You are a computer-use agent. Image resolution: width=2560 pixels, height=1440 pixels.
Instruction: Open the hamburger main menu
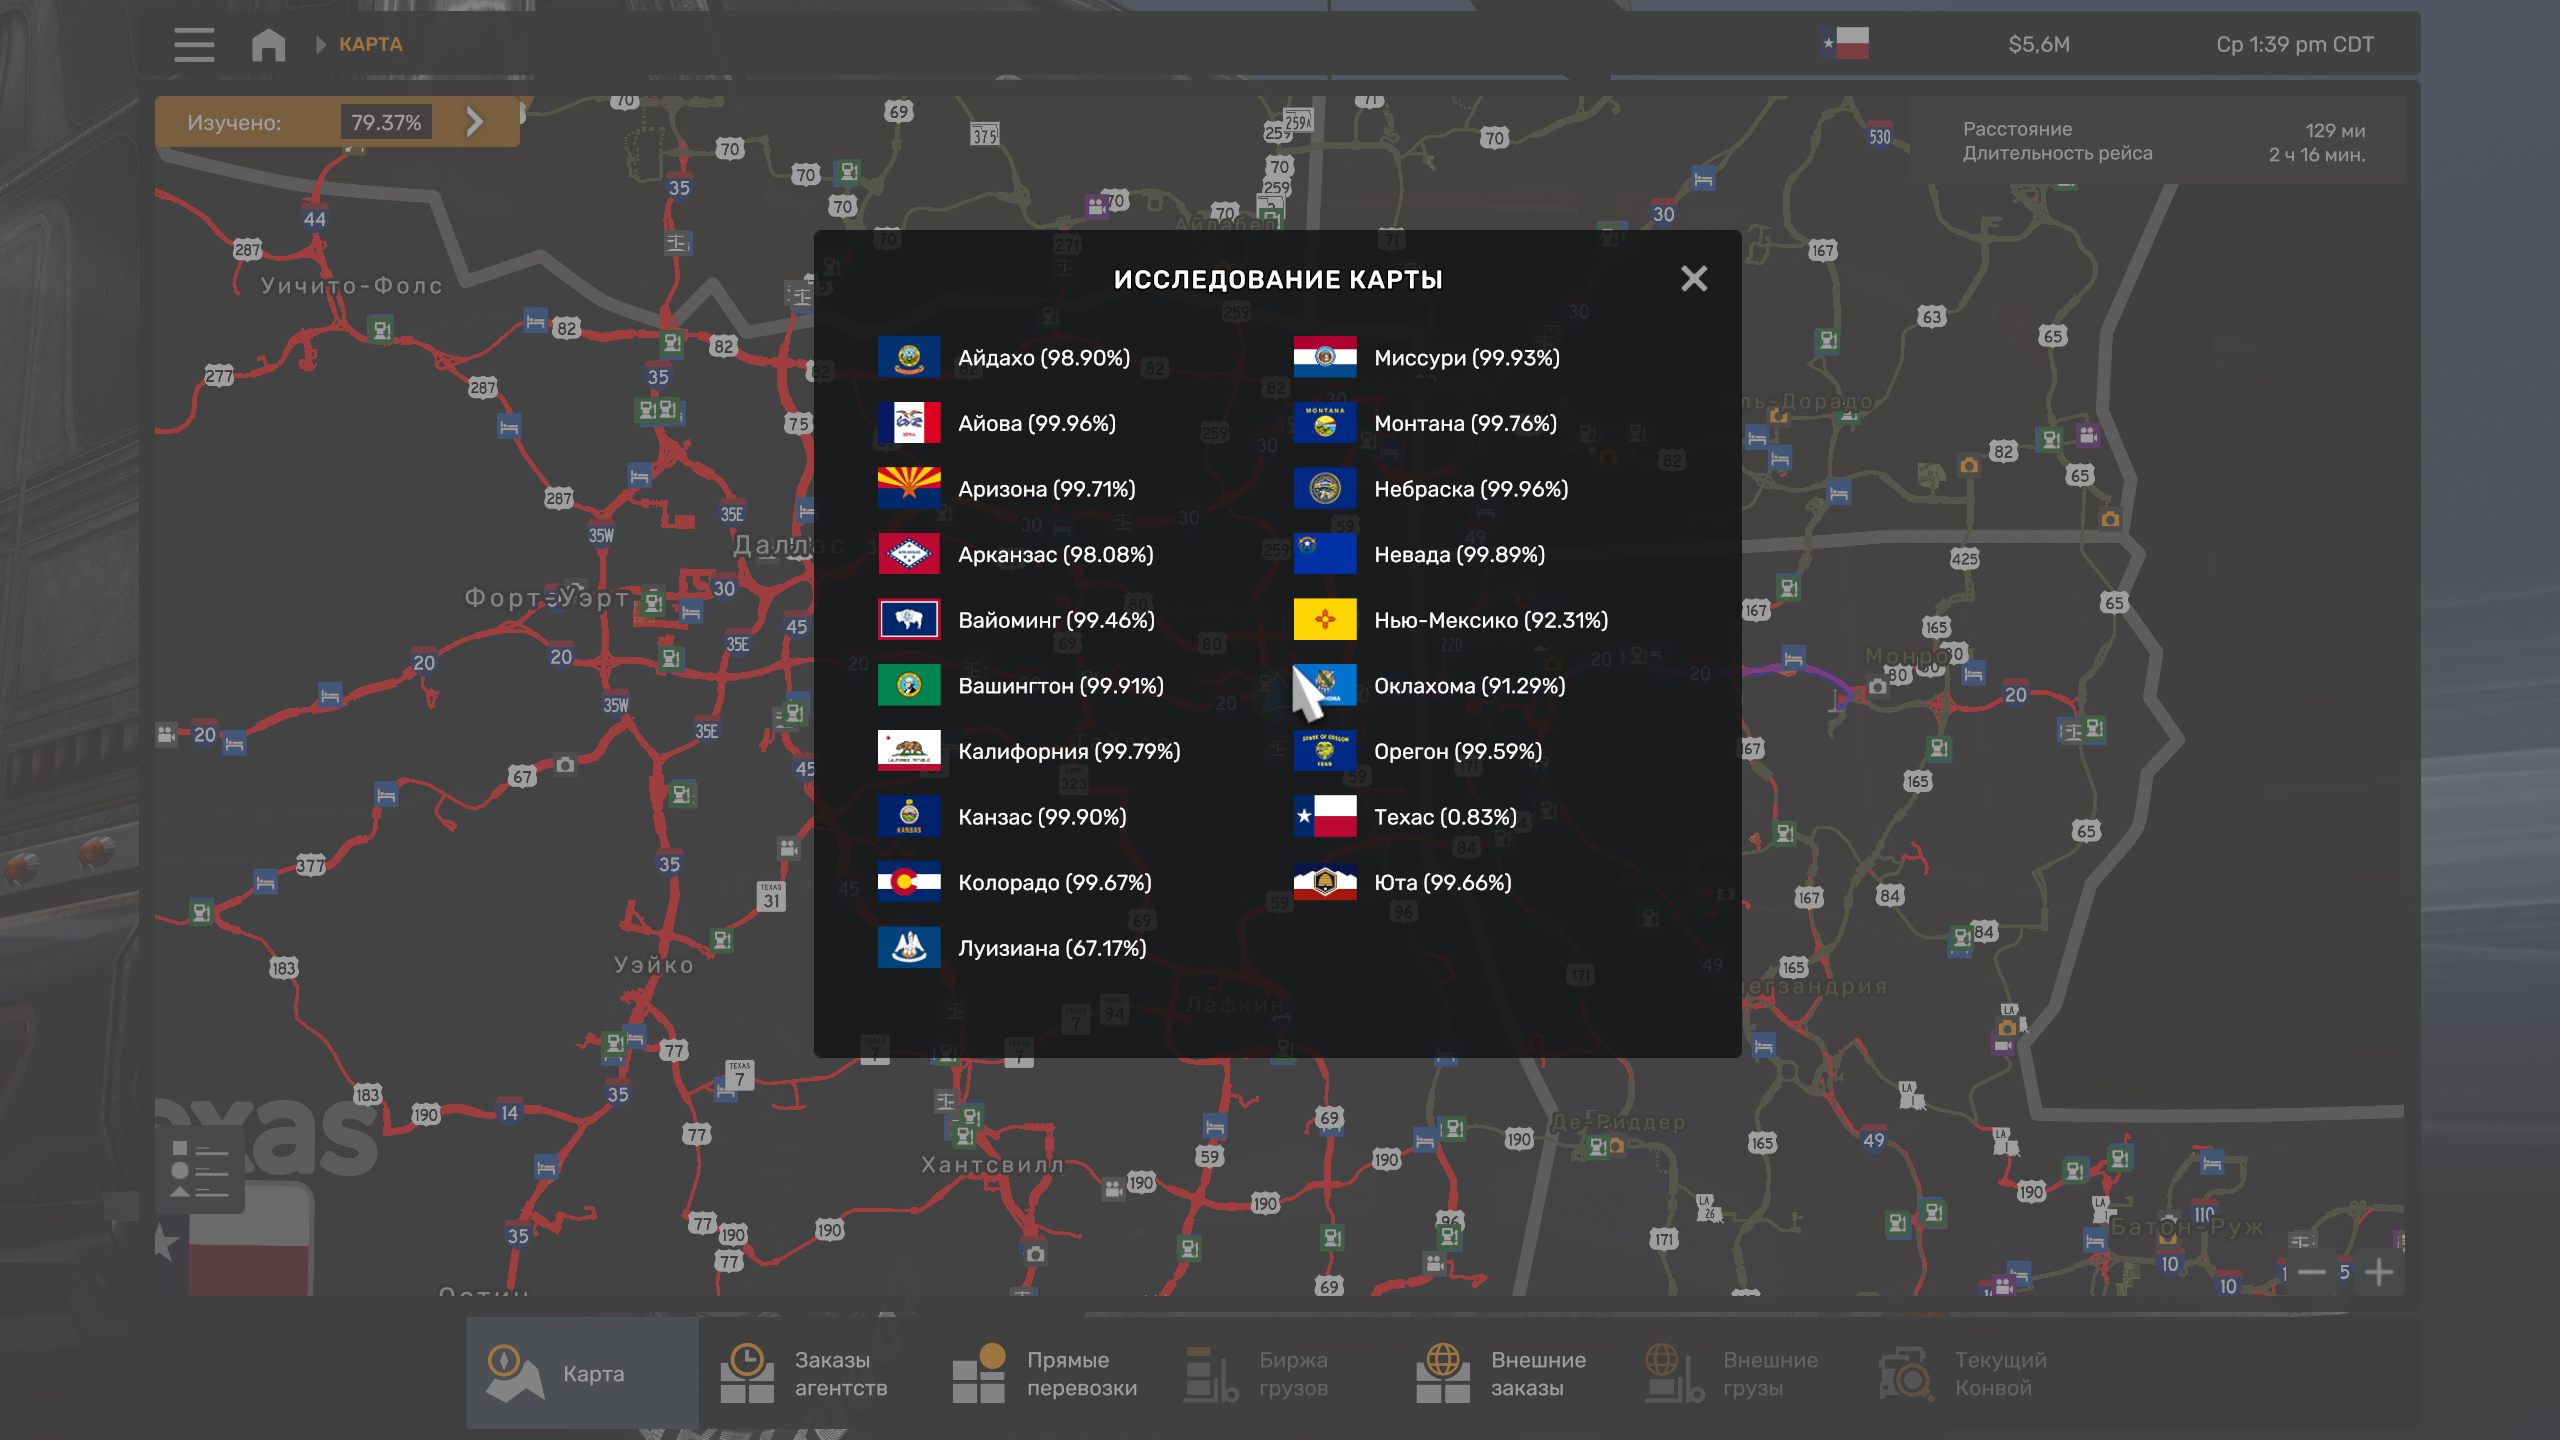194,44
